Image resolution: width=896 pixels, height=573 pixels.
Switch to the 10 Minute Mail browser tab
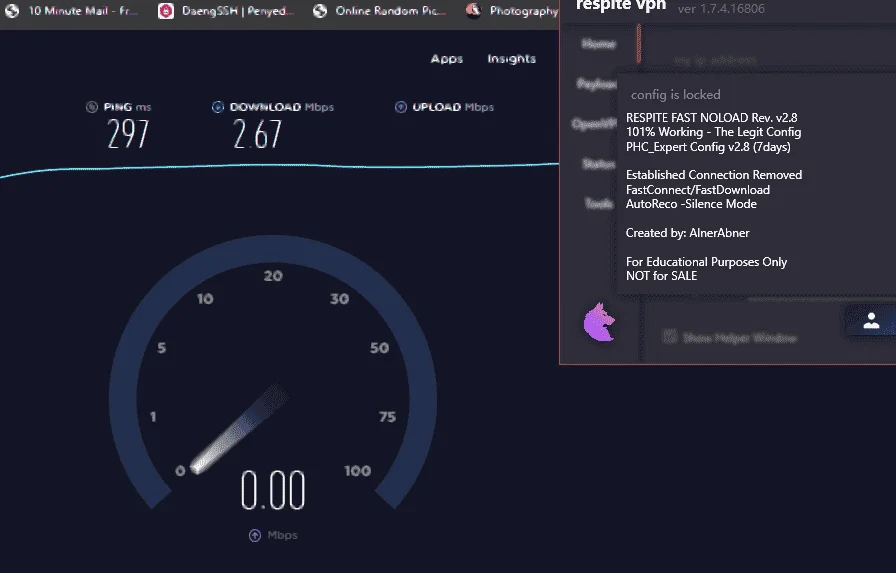(71, 11)
